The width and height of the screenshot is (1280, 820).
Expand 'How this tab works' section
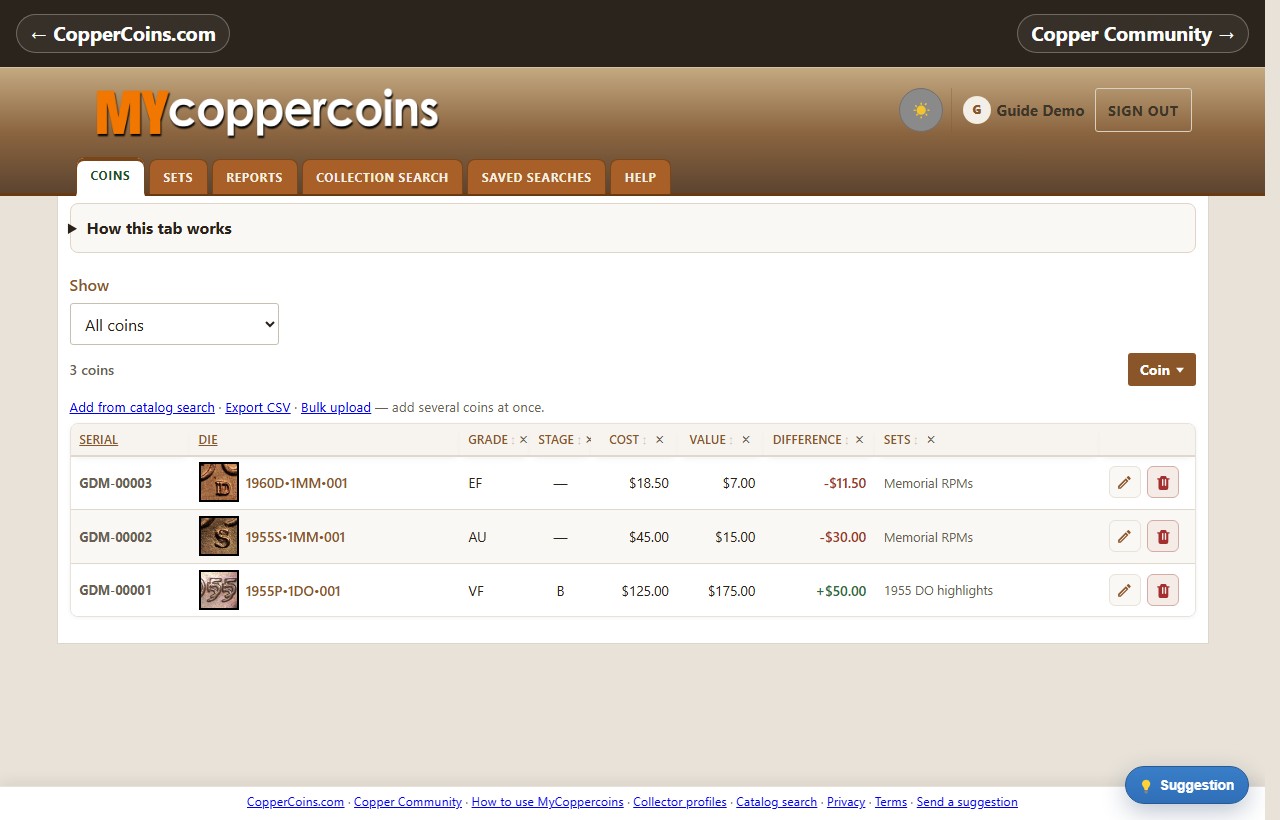[632, 228]
